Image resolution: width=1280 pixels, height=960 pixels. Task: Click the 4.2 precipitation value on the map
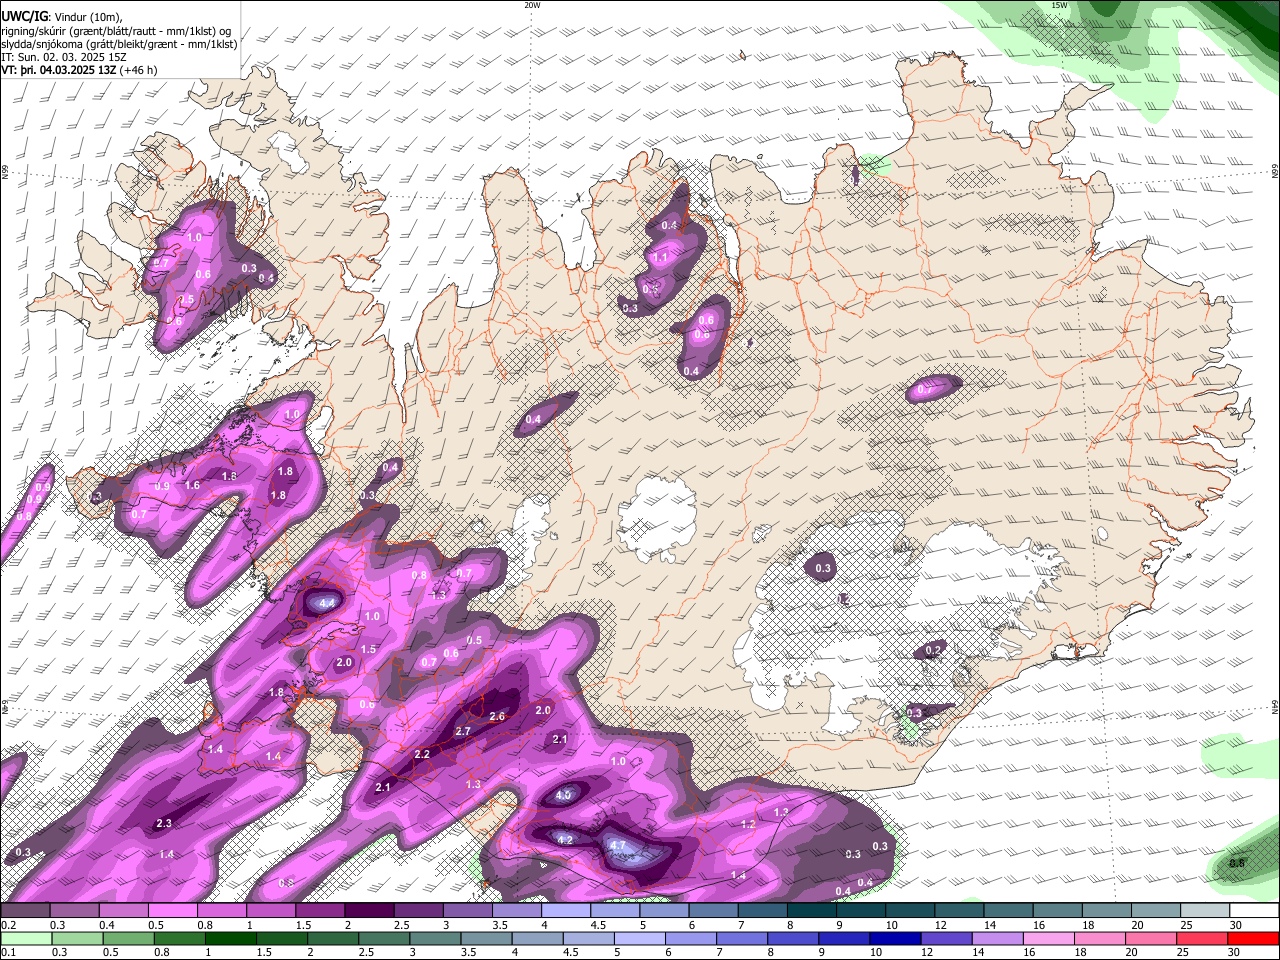[x=565, y=841]
